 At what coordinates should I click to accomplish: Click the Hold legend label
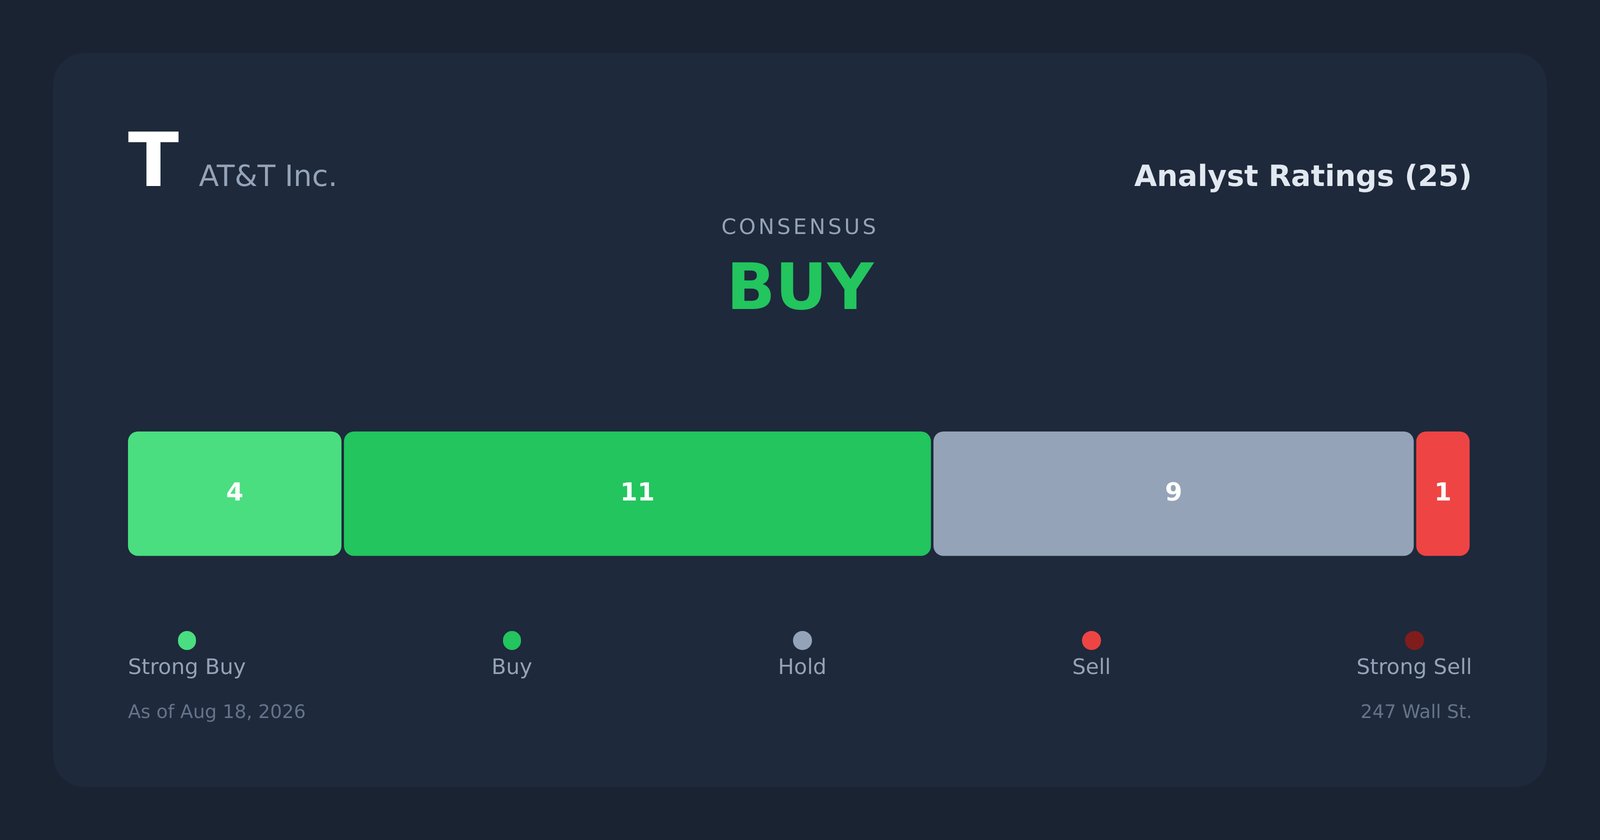click(x=802, y=667)
